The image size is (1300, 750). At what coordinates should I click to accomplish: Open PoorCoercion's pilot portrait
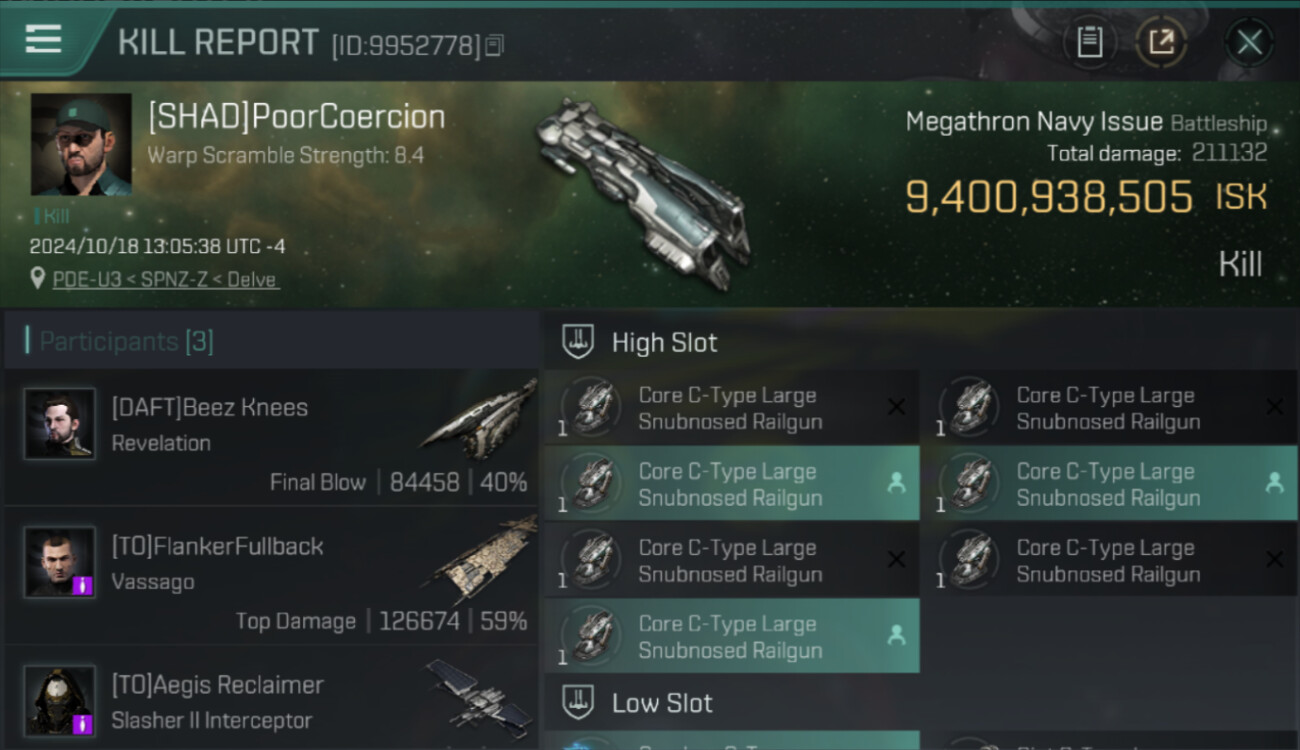81,144
